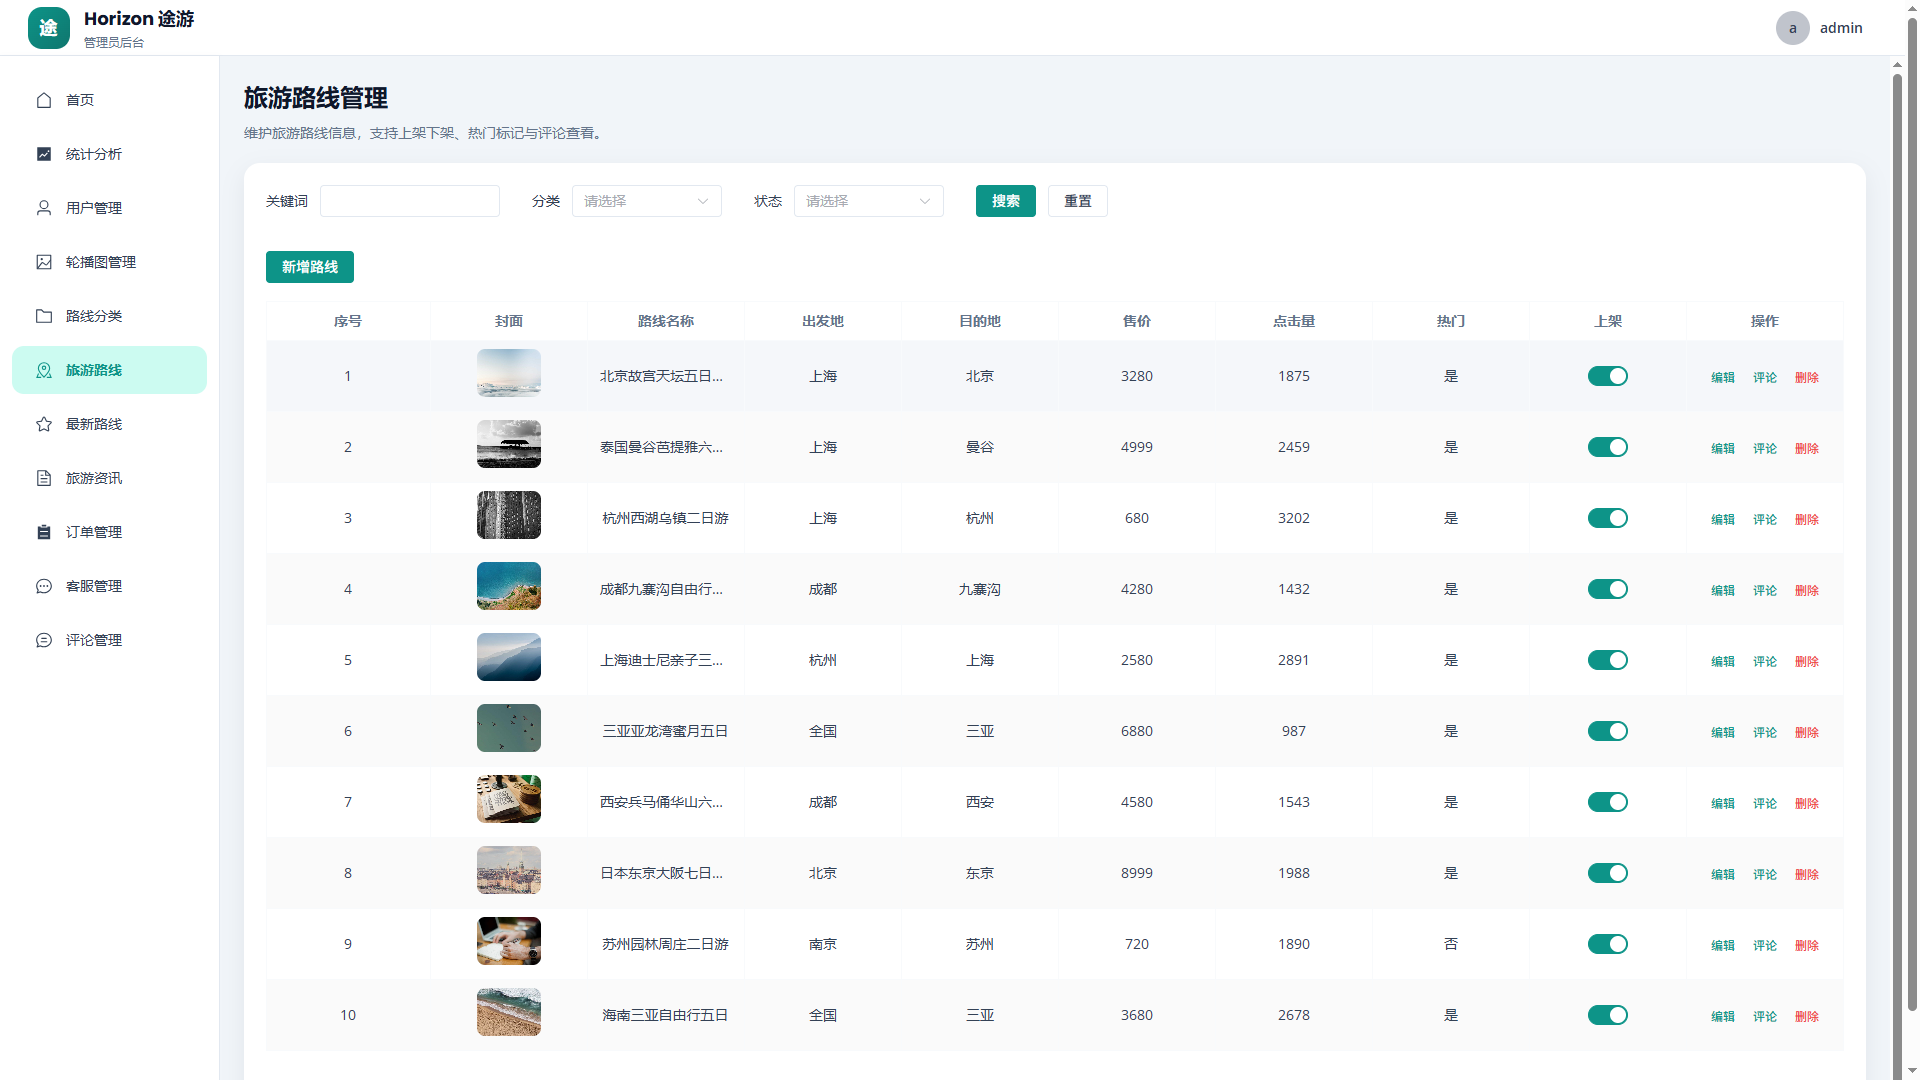1920x1080 pixels.
Task: Select the 轮播图管理 image icon
Action: click(44, 262)
